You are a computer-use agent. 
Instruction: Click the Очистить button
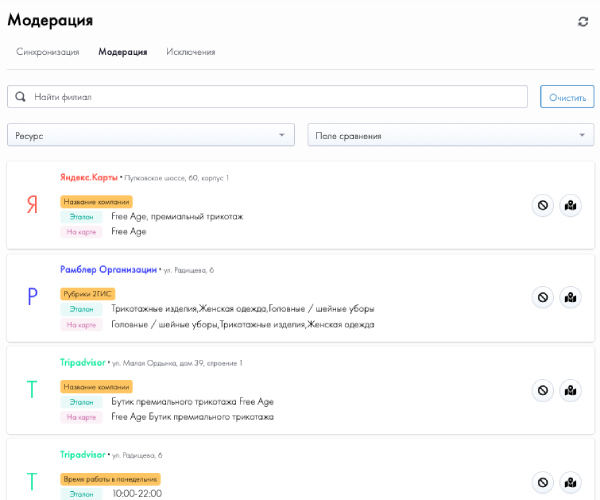567,97
